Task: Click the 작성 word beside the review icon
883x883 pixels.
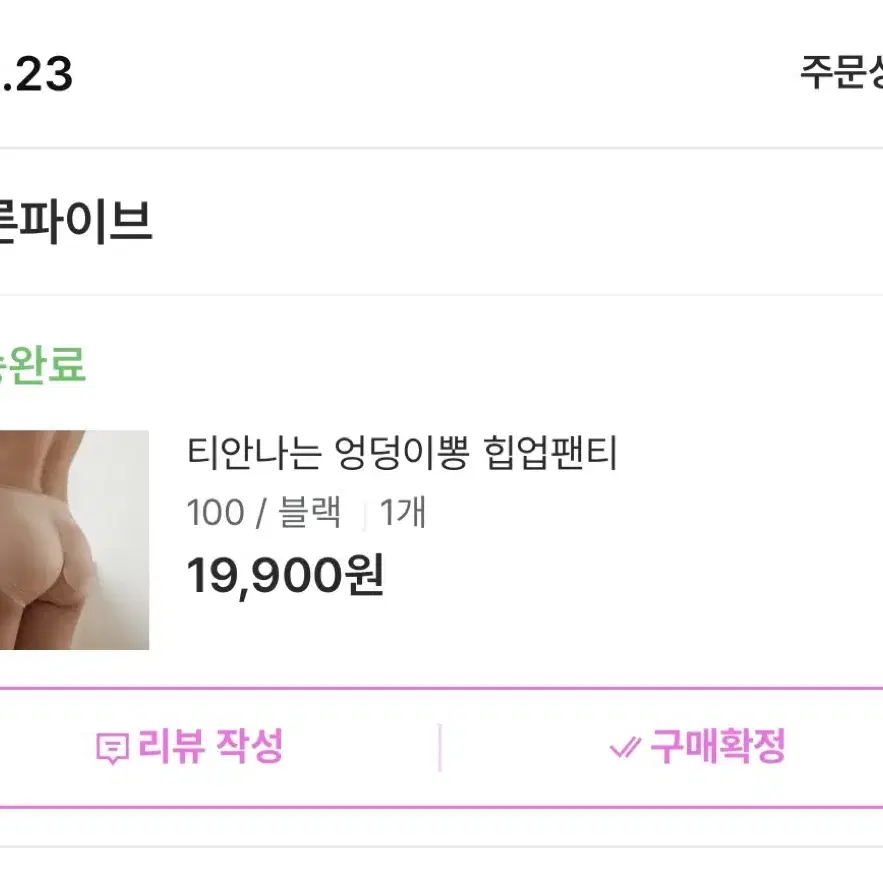Action: (x=249, y=747)
